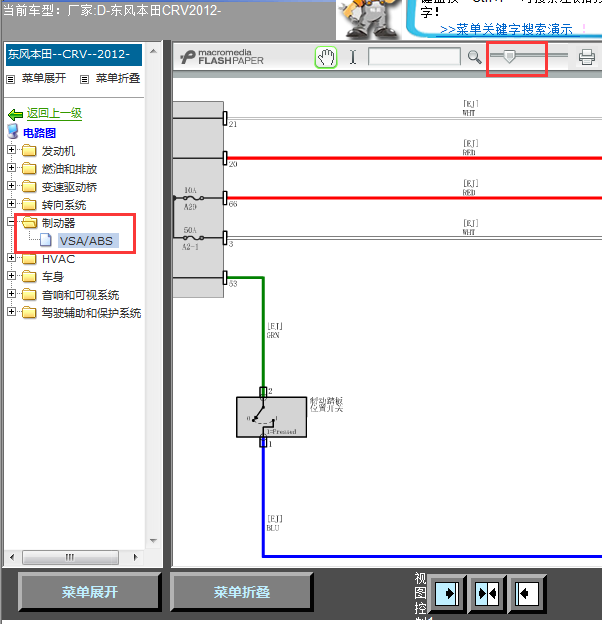Click the 10A A20 fuse symbol
This screenshot has width=602, height=624.
pyautogui.click(x=193, y=198)
